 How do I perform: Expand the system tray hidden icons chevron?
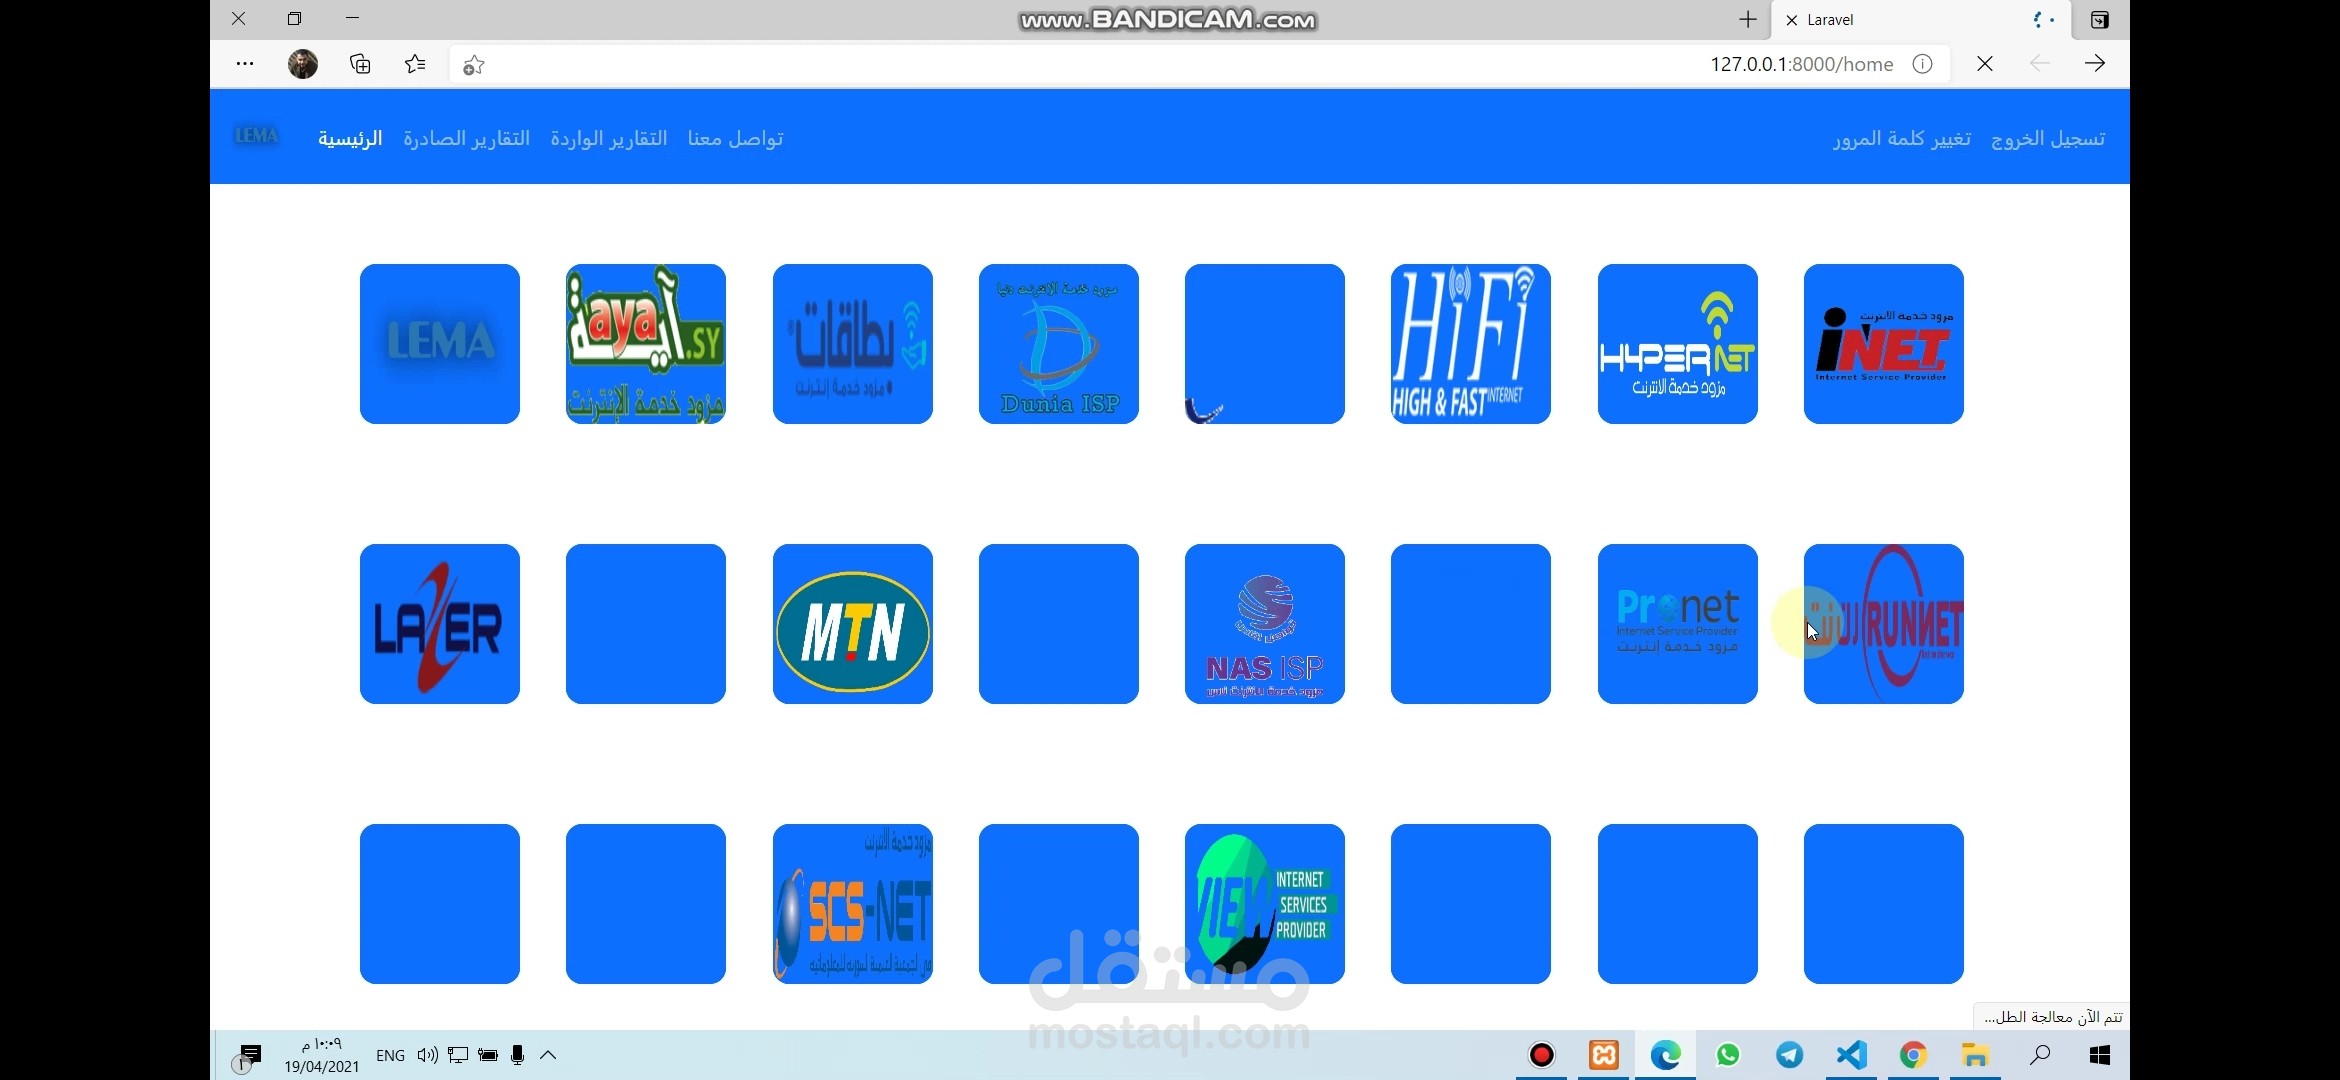point(548,1055)
